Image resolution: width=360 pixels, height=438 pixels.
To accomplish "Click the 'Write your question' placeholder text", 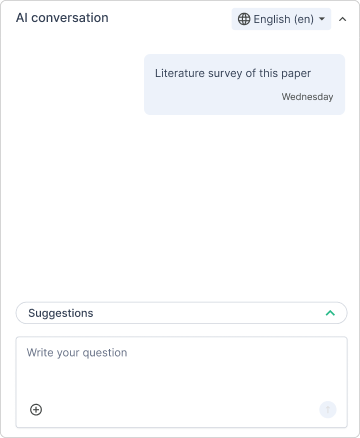I will (x=77, y=353).
